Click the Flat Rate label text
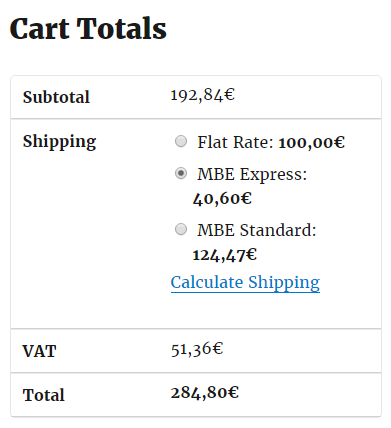The width and height of the screenshot is (391, 428). pyautogui.click(x=235, y=142)
